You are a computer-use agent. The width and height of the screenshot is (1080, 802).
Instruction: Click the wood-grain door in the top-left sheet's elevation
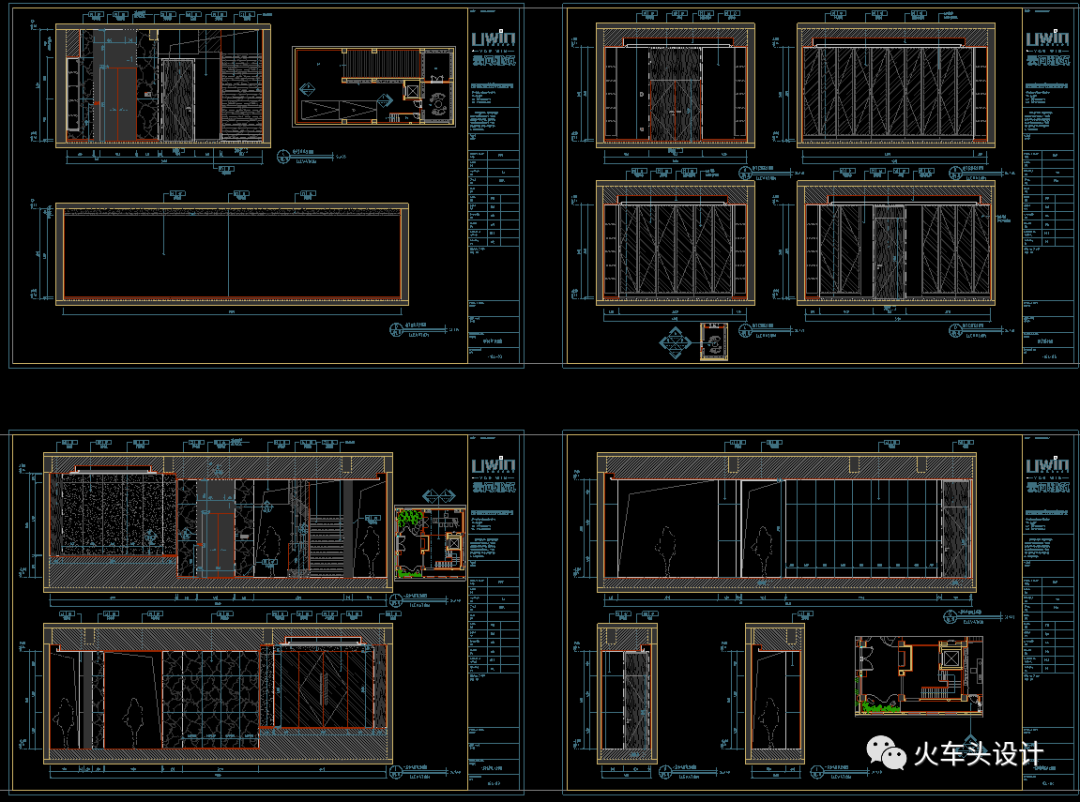point(181,100)
